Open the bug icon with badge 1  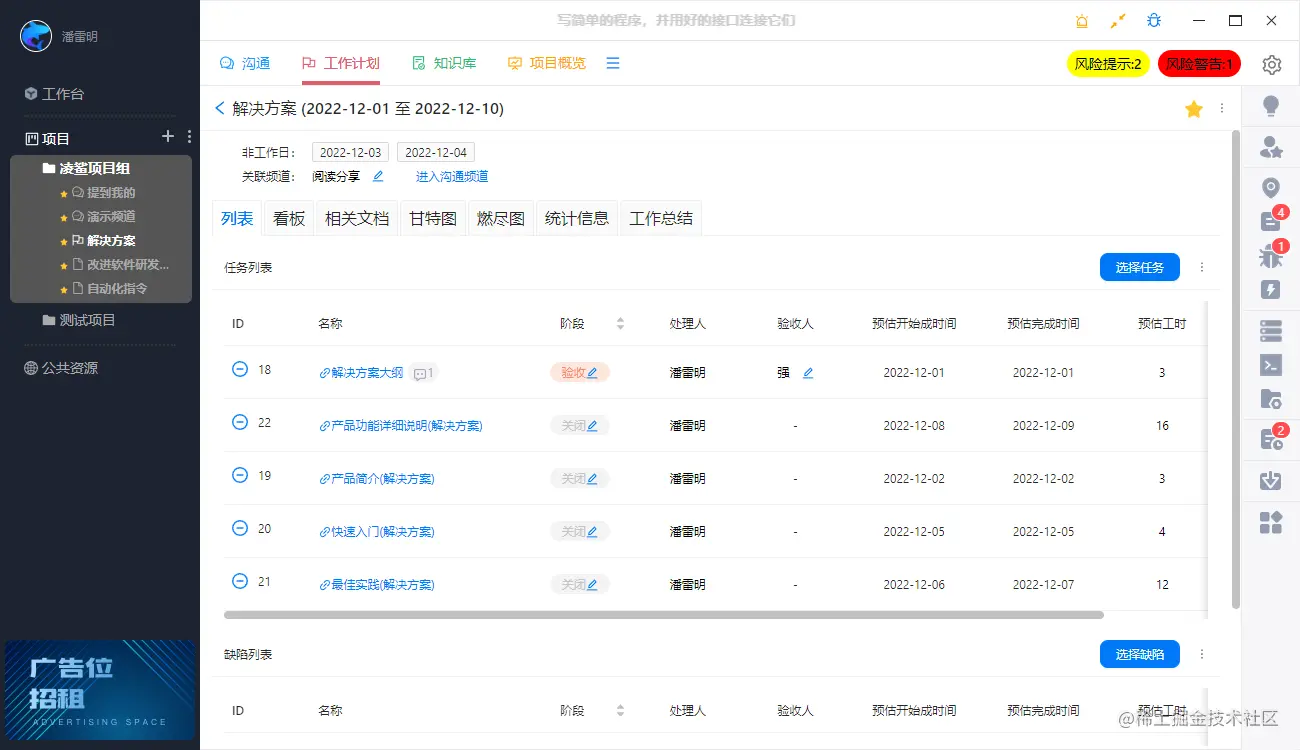[1271, 256]
